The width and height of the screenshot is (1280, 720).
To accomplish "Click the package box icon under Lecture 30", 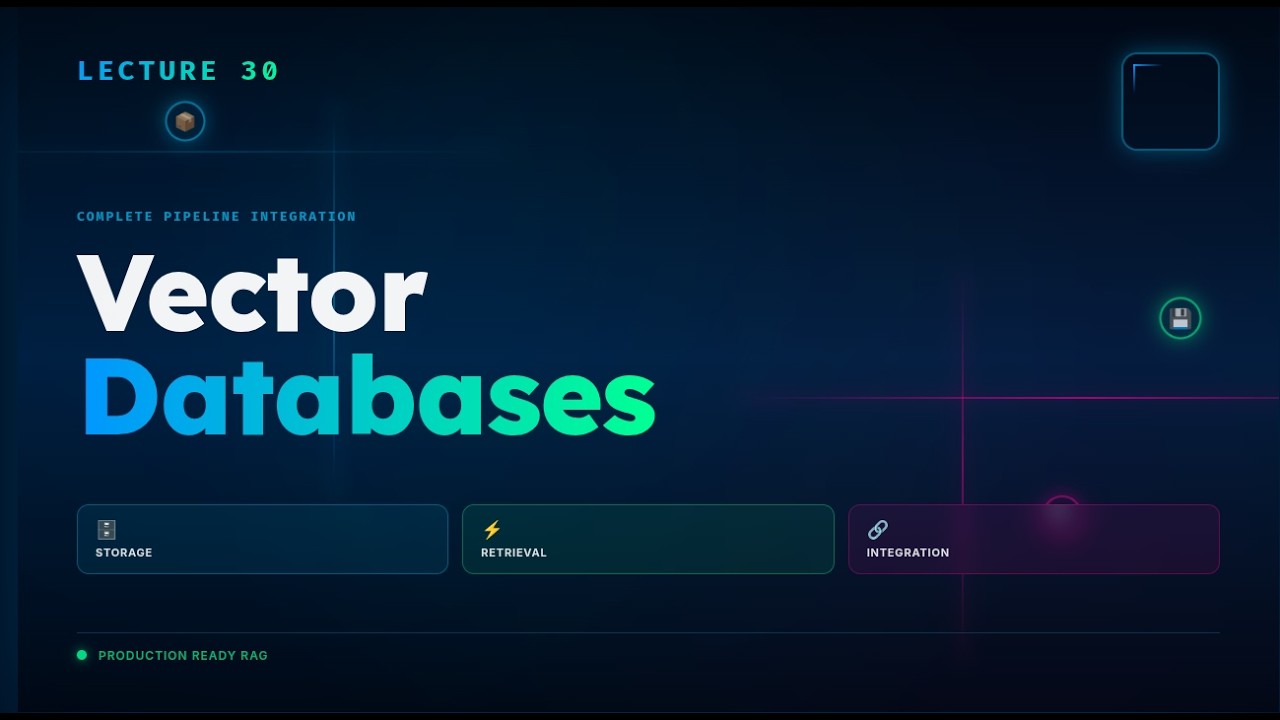I will tap(185, 122).
